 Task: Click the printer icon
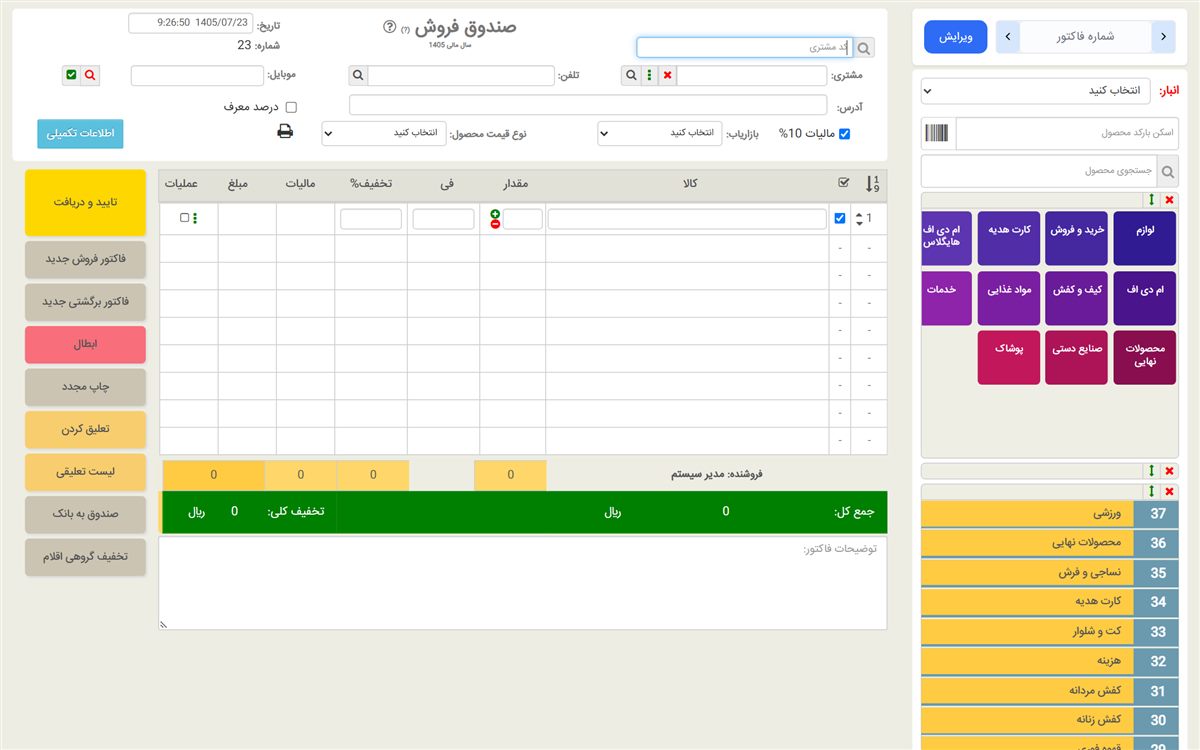coord(285,131)
